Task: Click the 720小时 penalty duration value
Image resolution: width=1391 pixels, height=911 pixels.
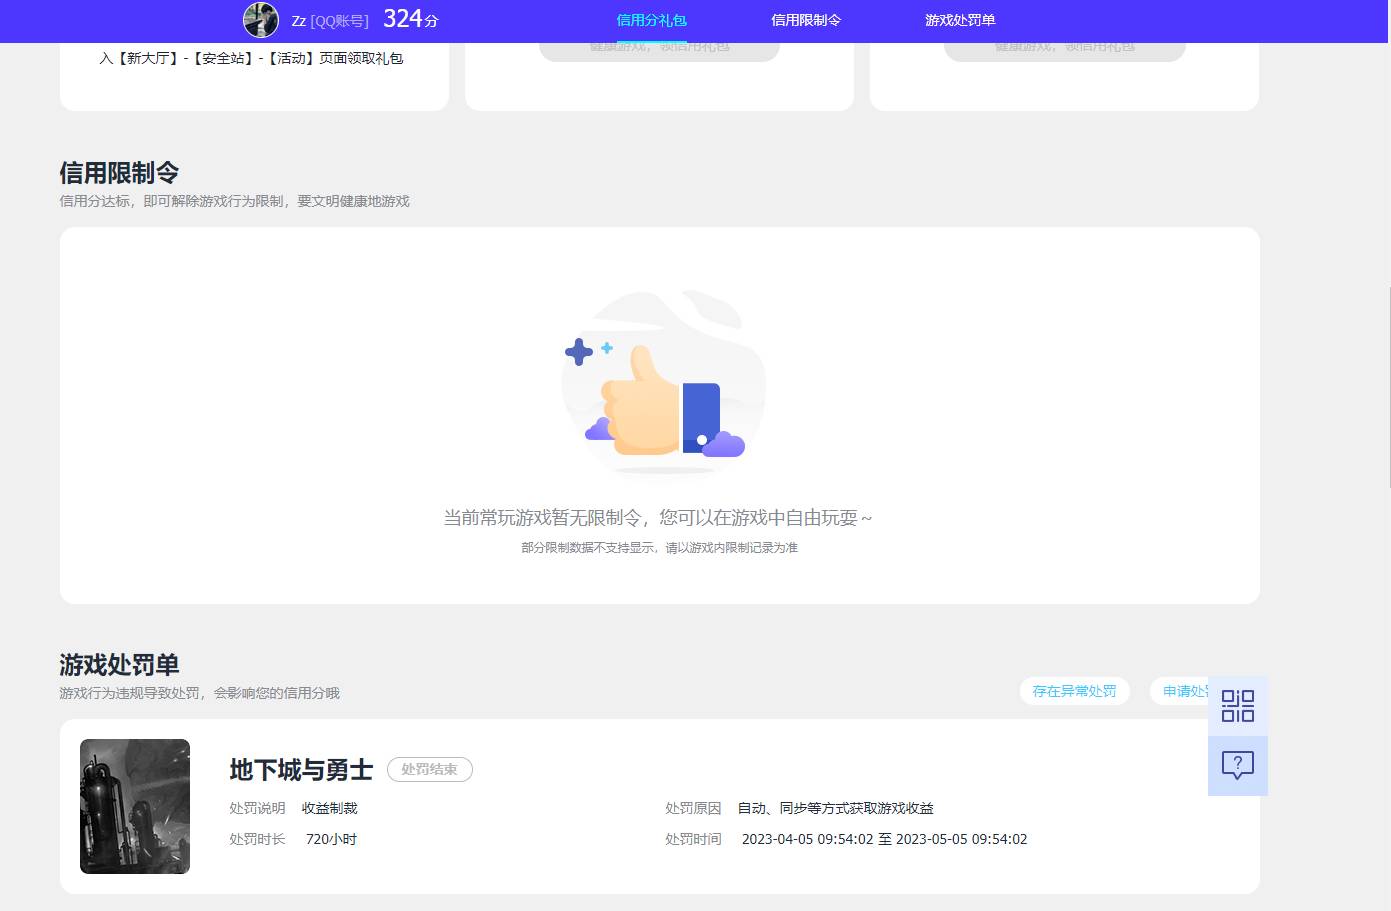Action: click(331, 839)
